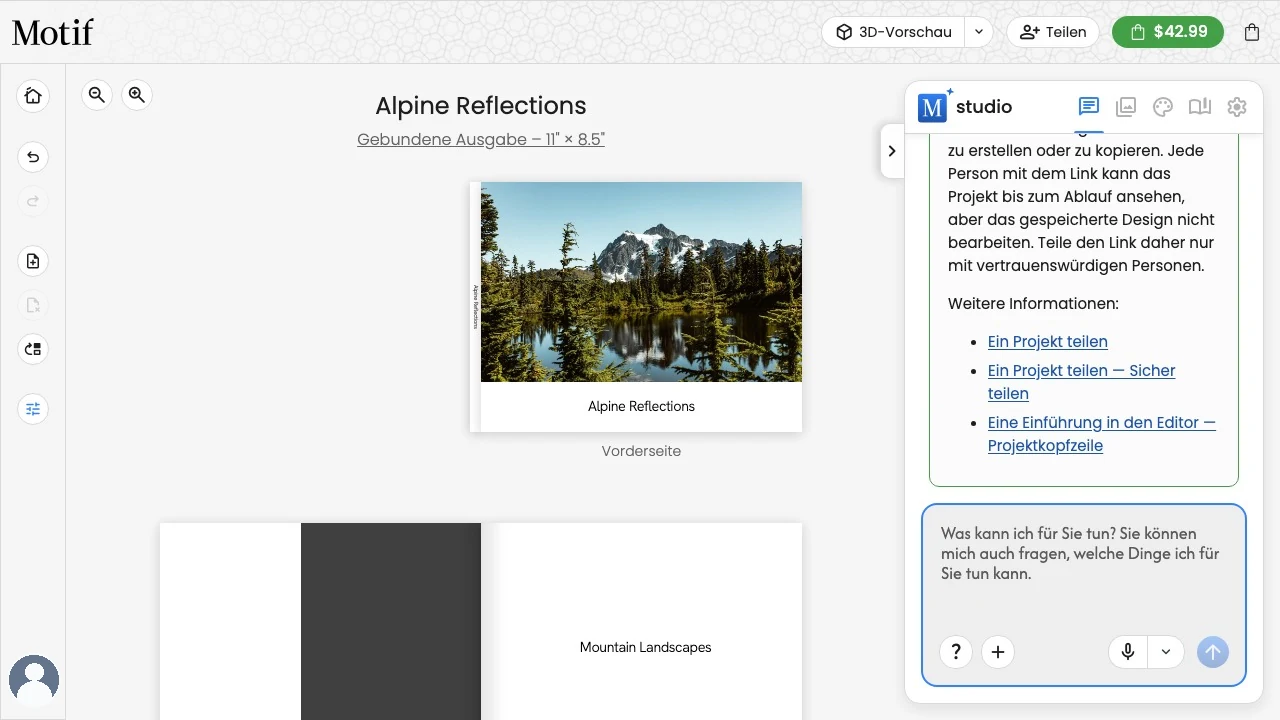The width and height of the screenshot is (1280, 720).
Task: Collapse the studio panel with chevron
Action: (892, 151)
